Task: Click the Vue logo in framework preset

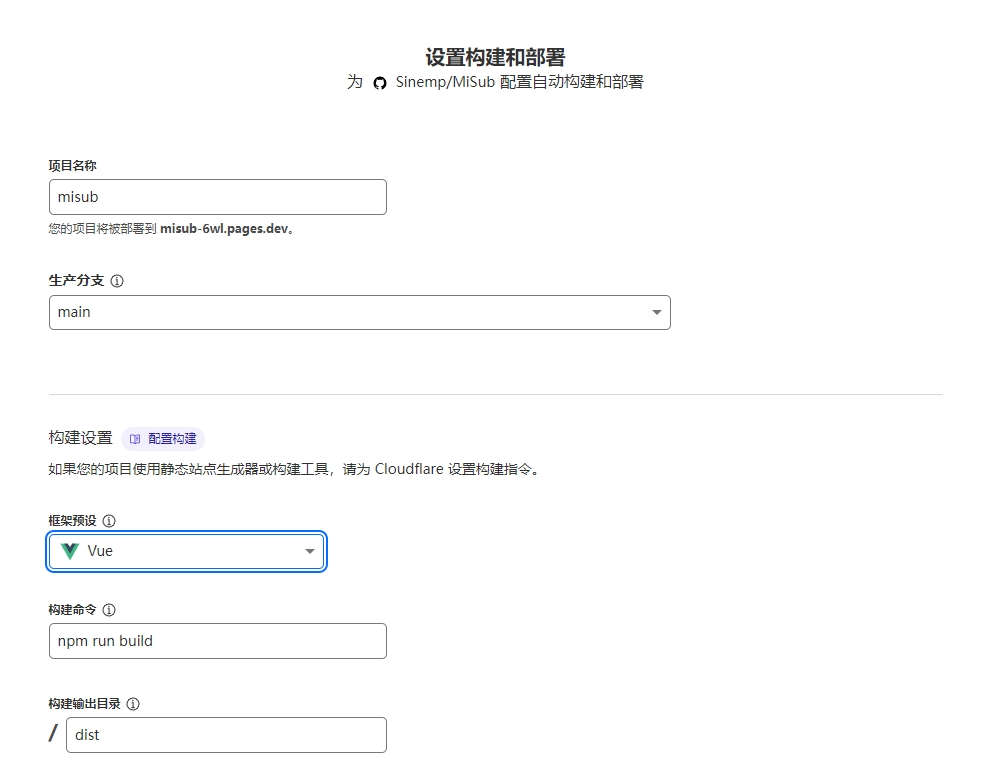Action: (x=70, y=551)
